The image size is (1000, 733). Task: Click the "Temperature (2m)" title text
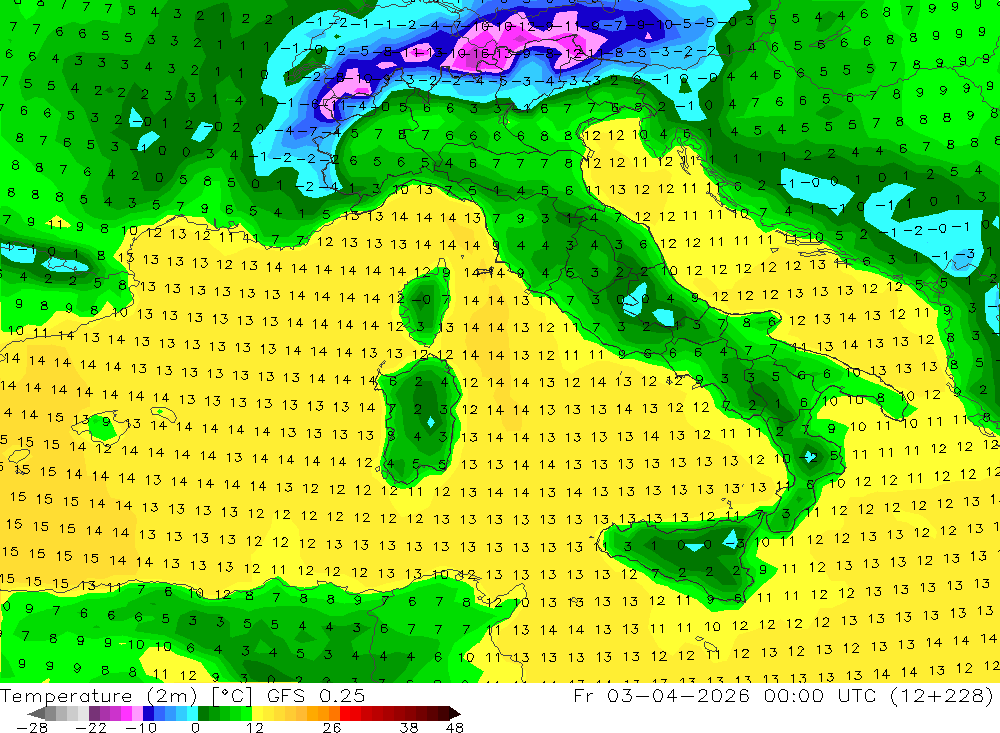[x=99, y=696]
